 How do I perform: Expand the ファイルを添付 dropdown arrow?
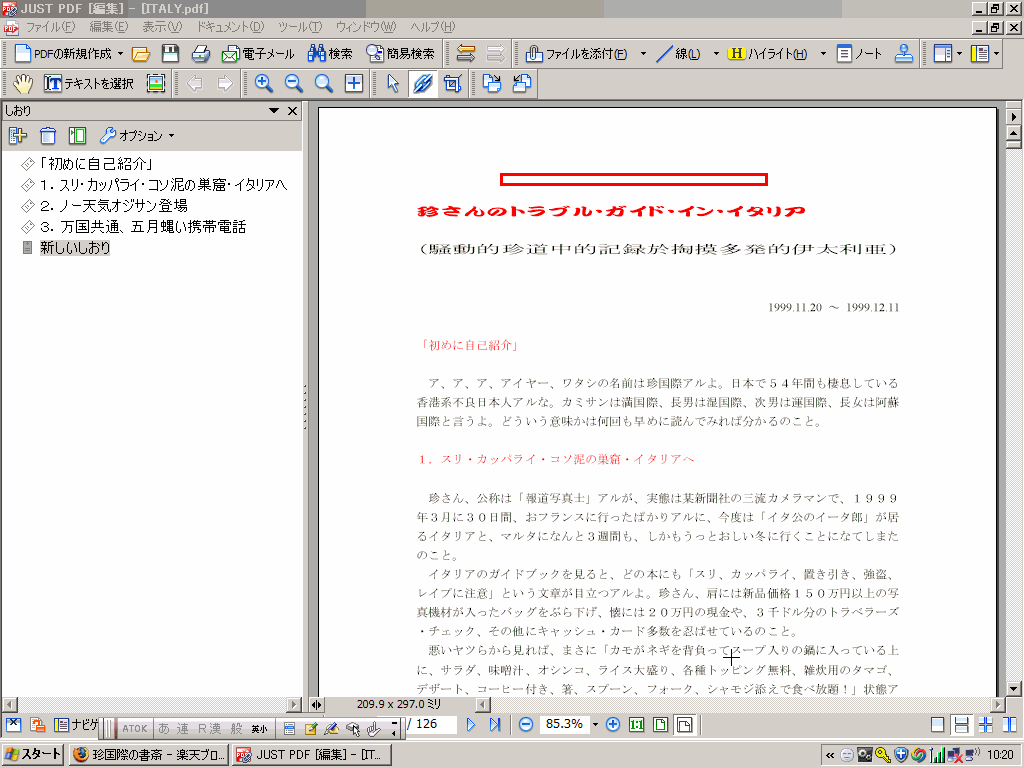coord(643,54)
